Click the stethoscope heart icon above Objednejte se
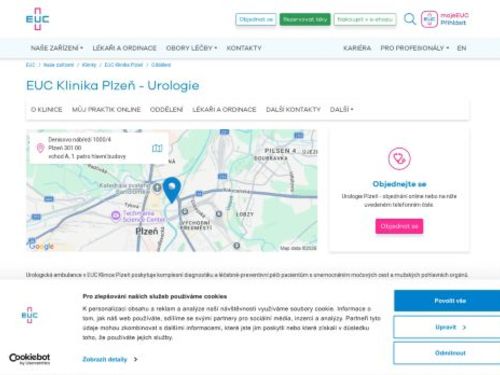Image resolution: width=500 pixels, height=375 pixels. pyautogui.click(x=399, y=159)
